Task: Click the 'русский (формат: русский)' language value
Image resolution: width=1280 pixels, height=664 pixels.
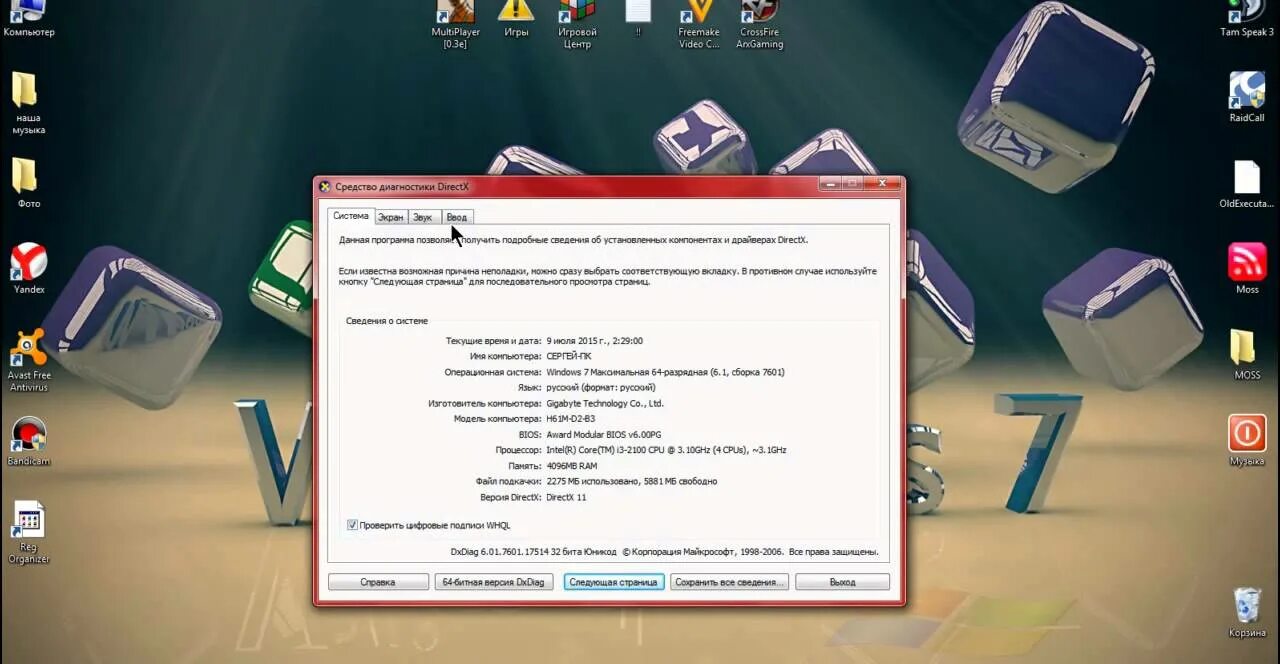Action: [601, 387]
